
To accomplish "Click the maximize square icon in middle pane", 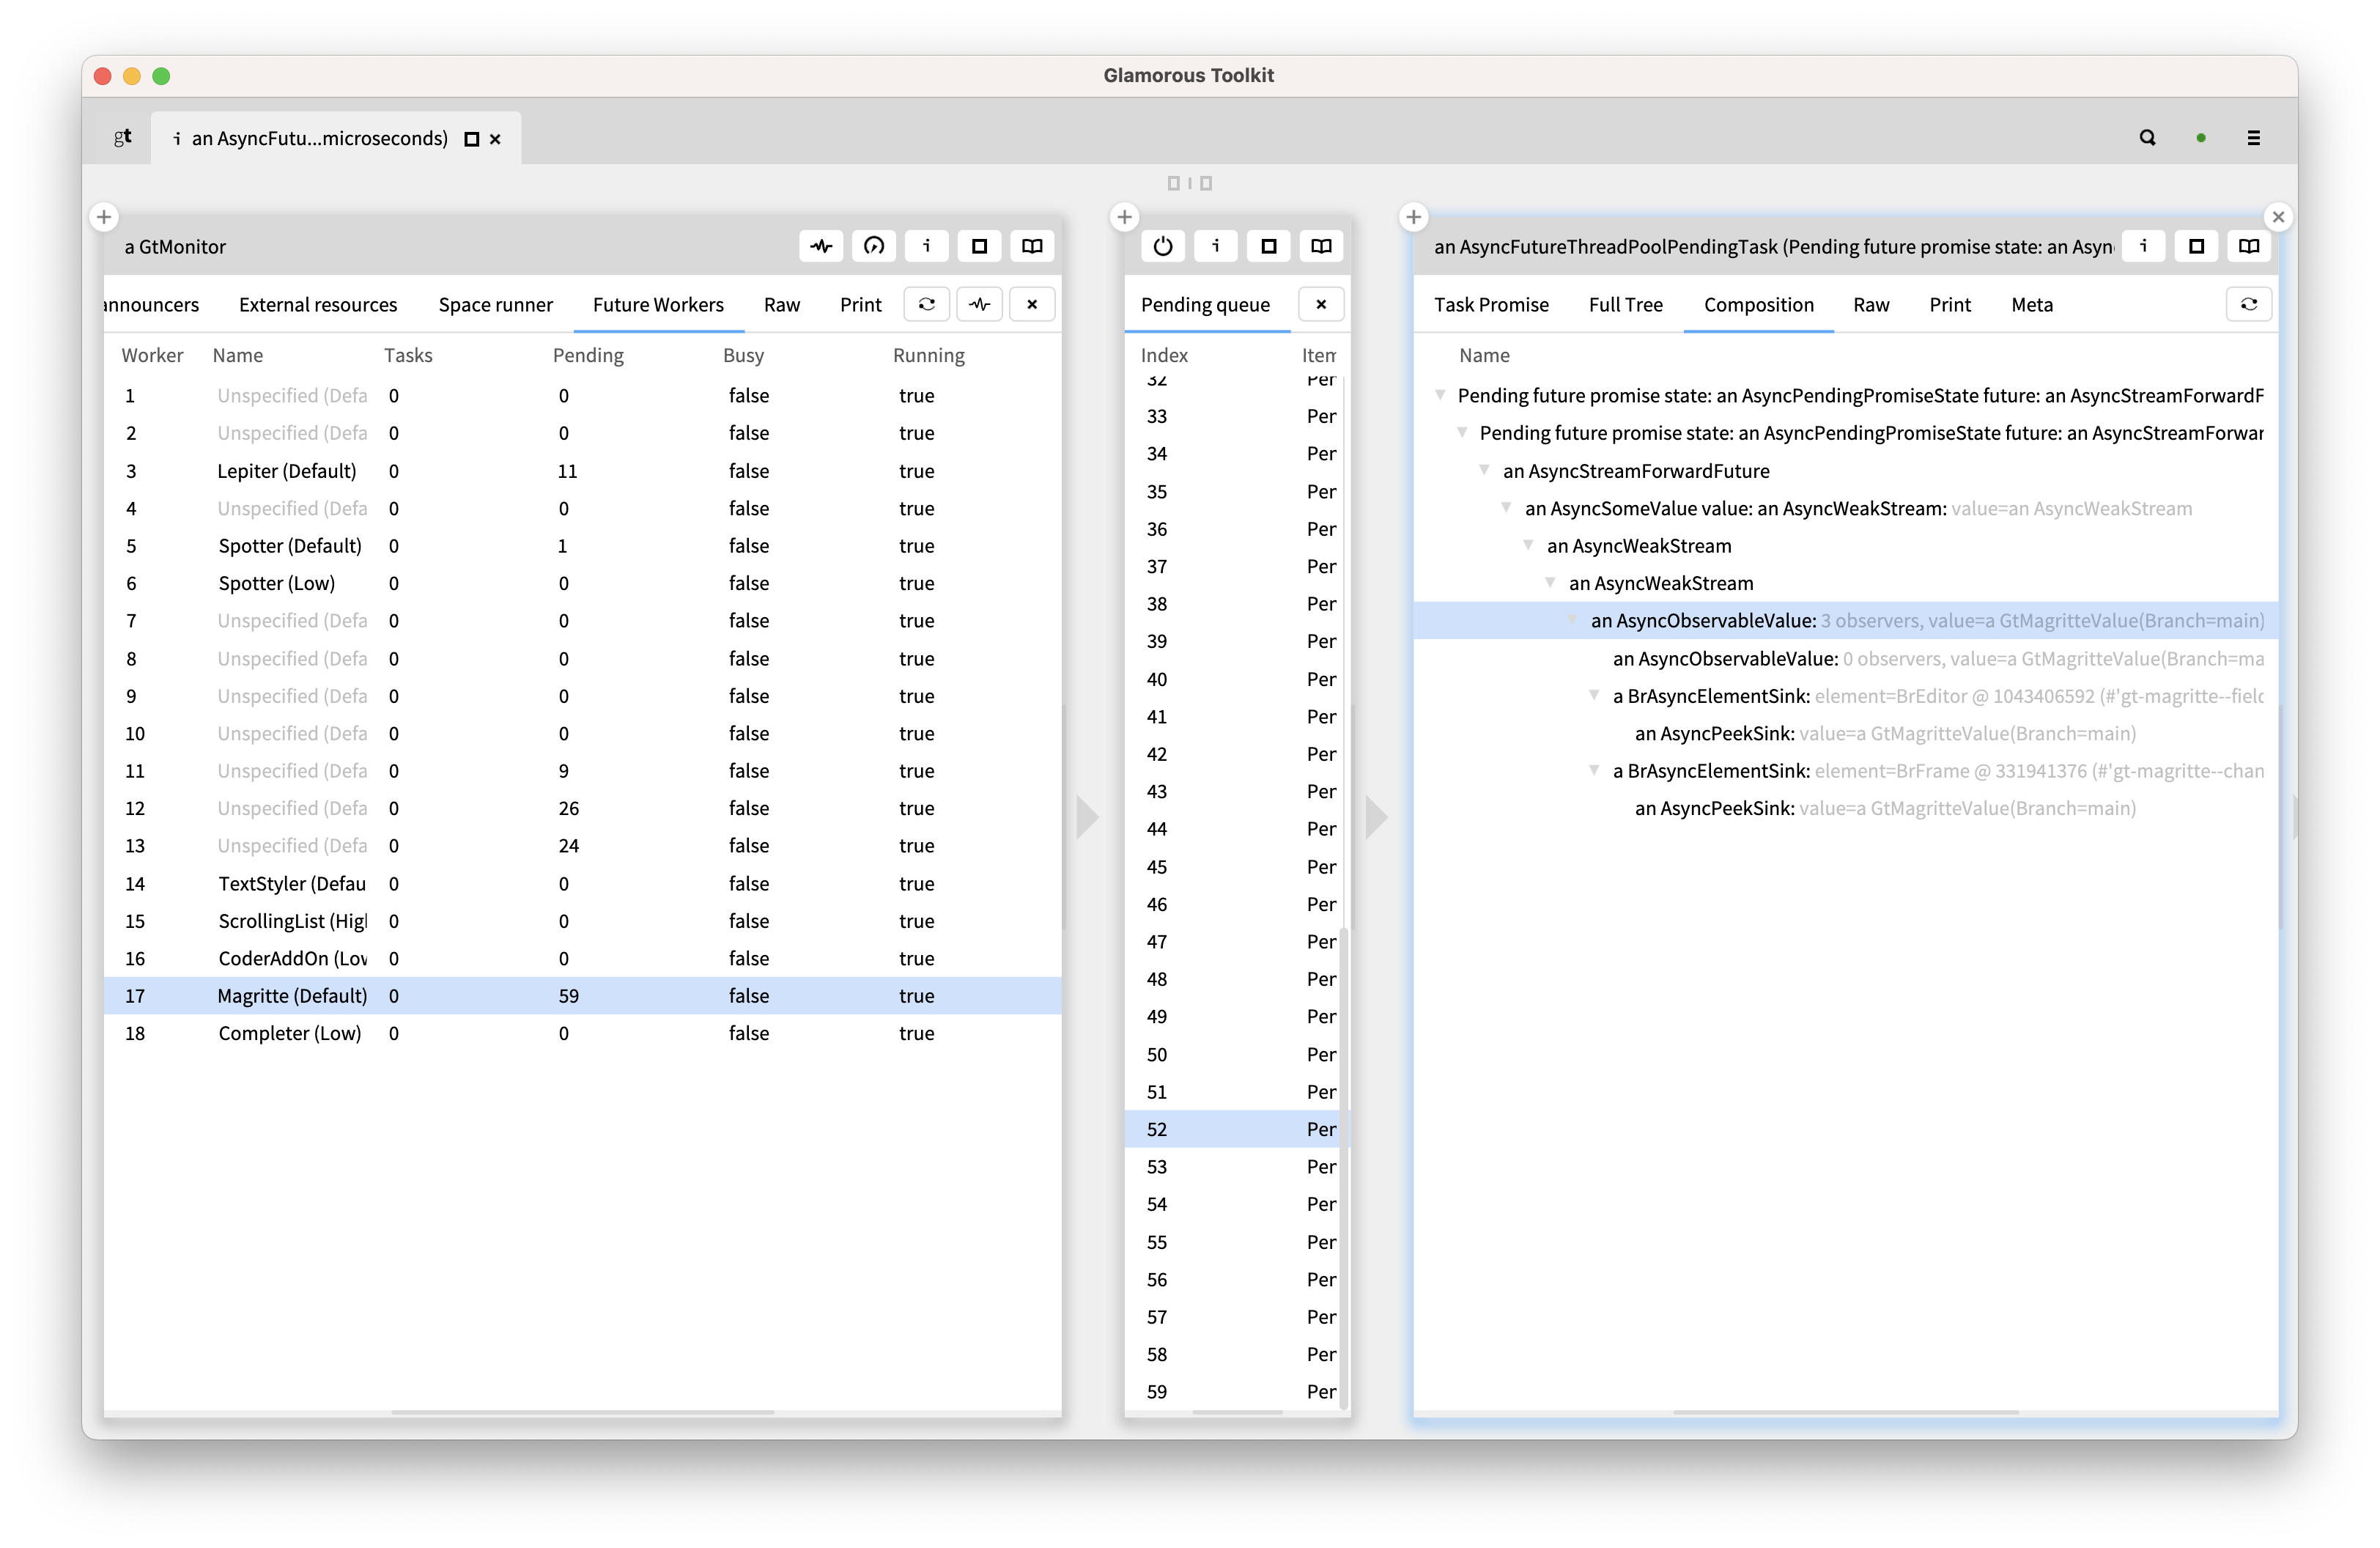I will pyautogui.click(x=1268, y=246).
